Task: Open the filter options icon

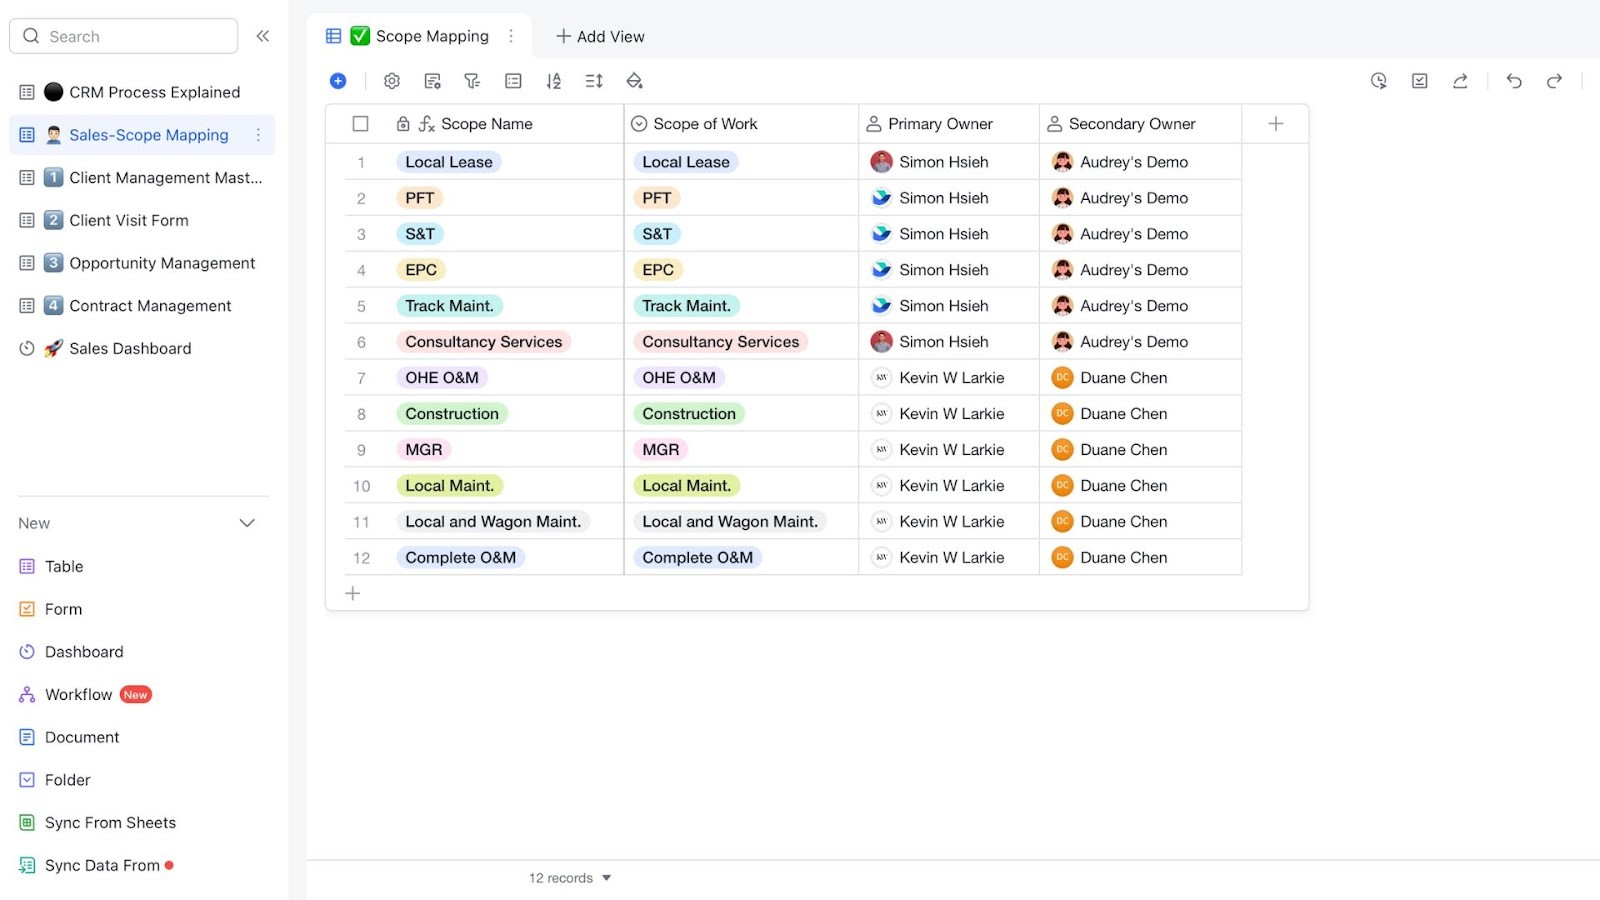Action: point(472,81)
